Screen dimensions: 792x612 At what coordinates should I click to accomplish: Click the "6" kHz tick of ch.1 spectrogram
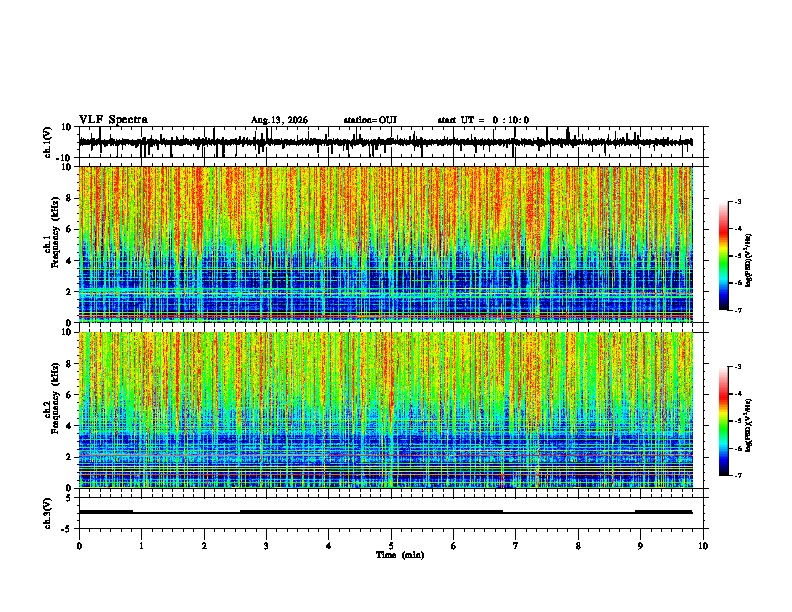[x=69, y=230]
